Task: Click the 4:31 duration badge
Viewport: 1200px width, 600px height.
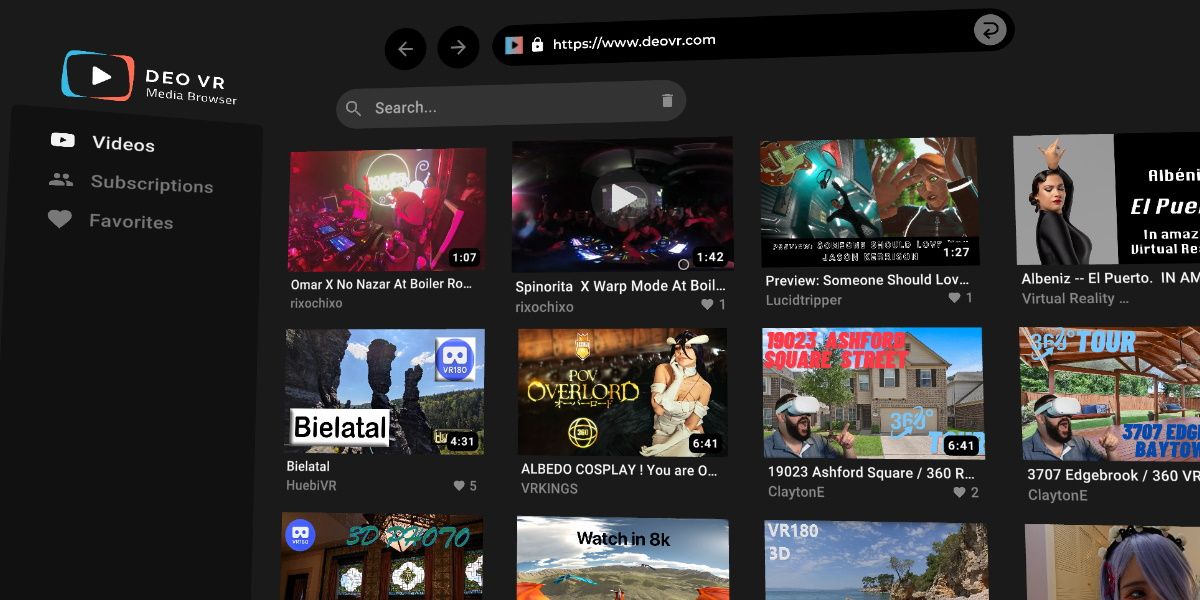Action: coord(462,441)
